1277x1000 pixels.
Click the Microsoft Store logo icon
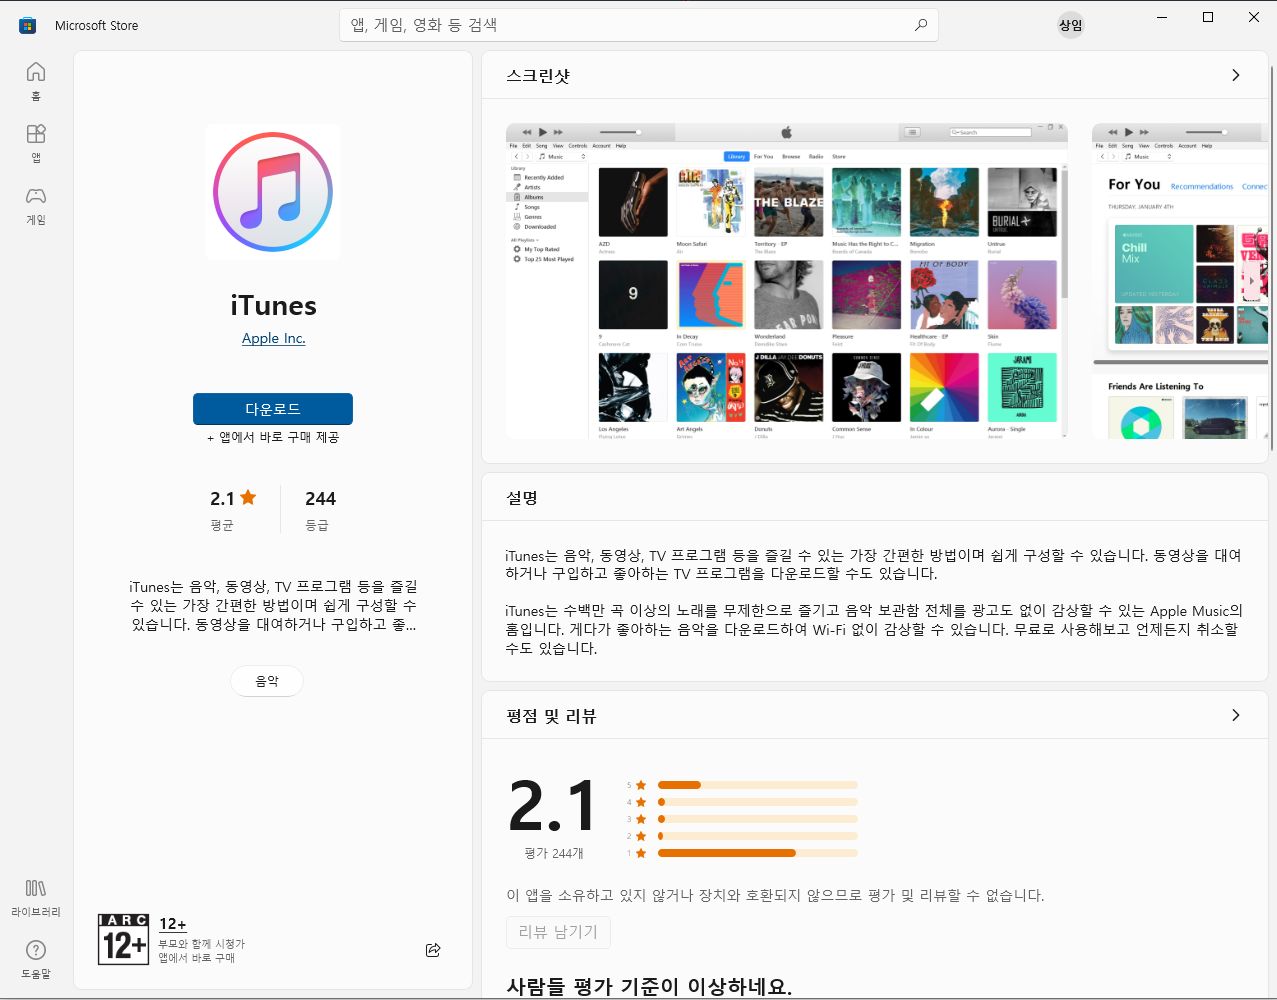28,25
